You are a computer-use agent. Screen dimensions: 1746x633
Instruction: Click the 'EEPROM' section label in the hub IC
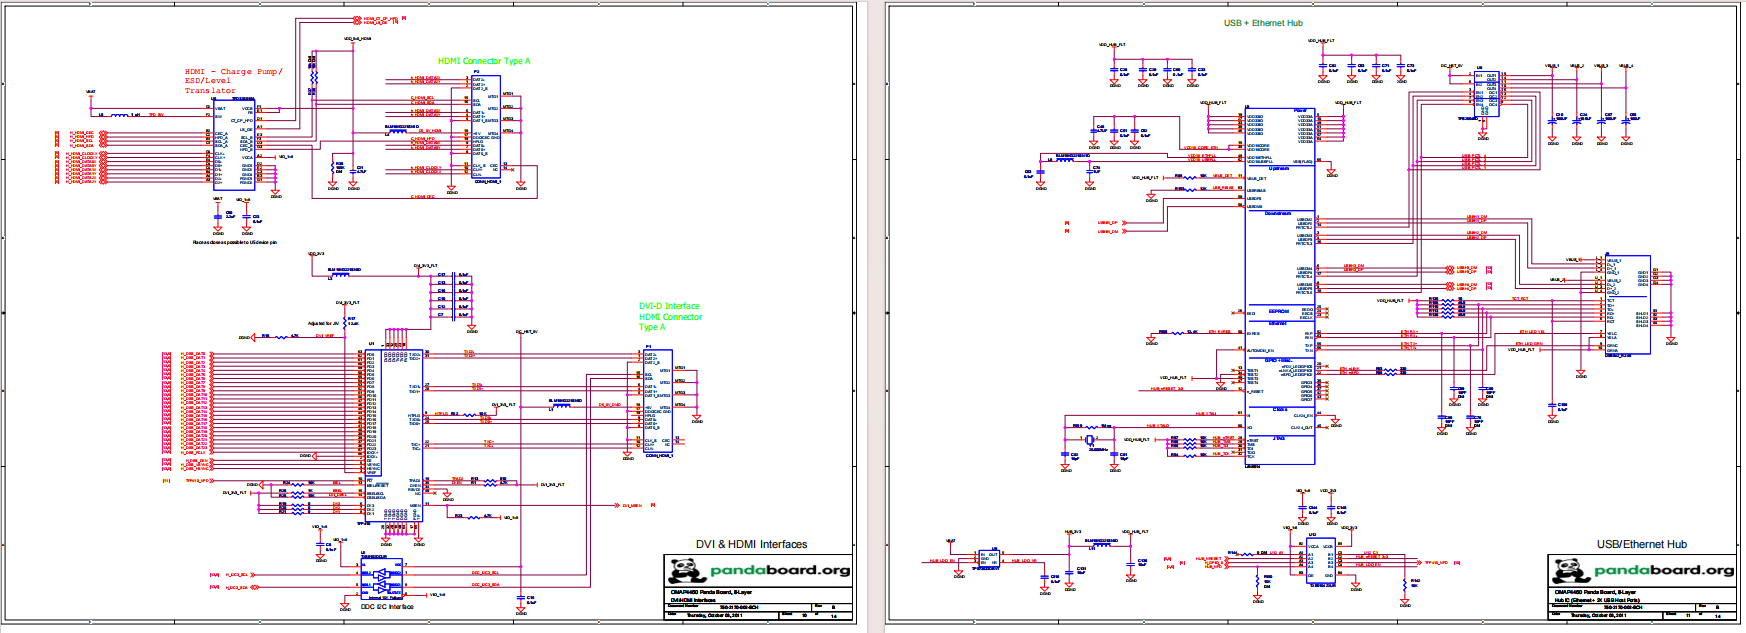1279,311
